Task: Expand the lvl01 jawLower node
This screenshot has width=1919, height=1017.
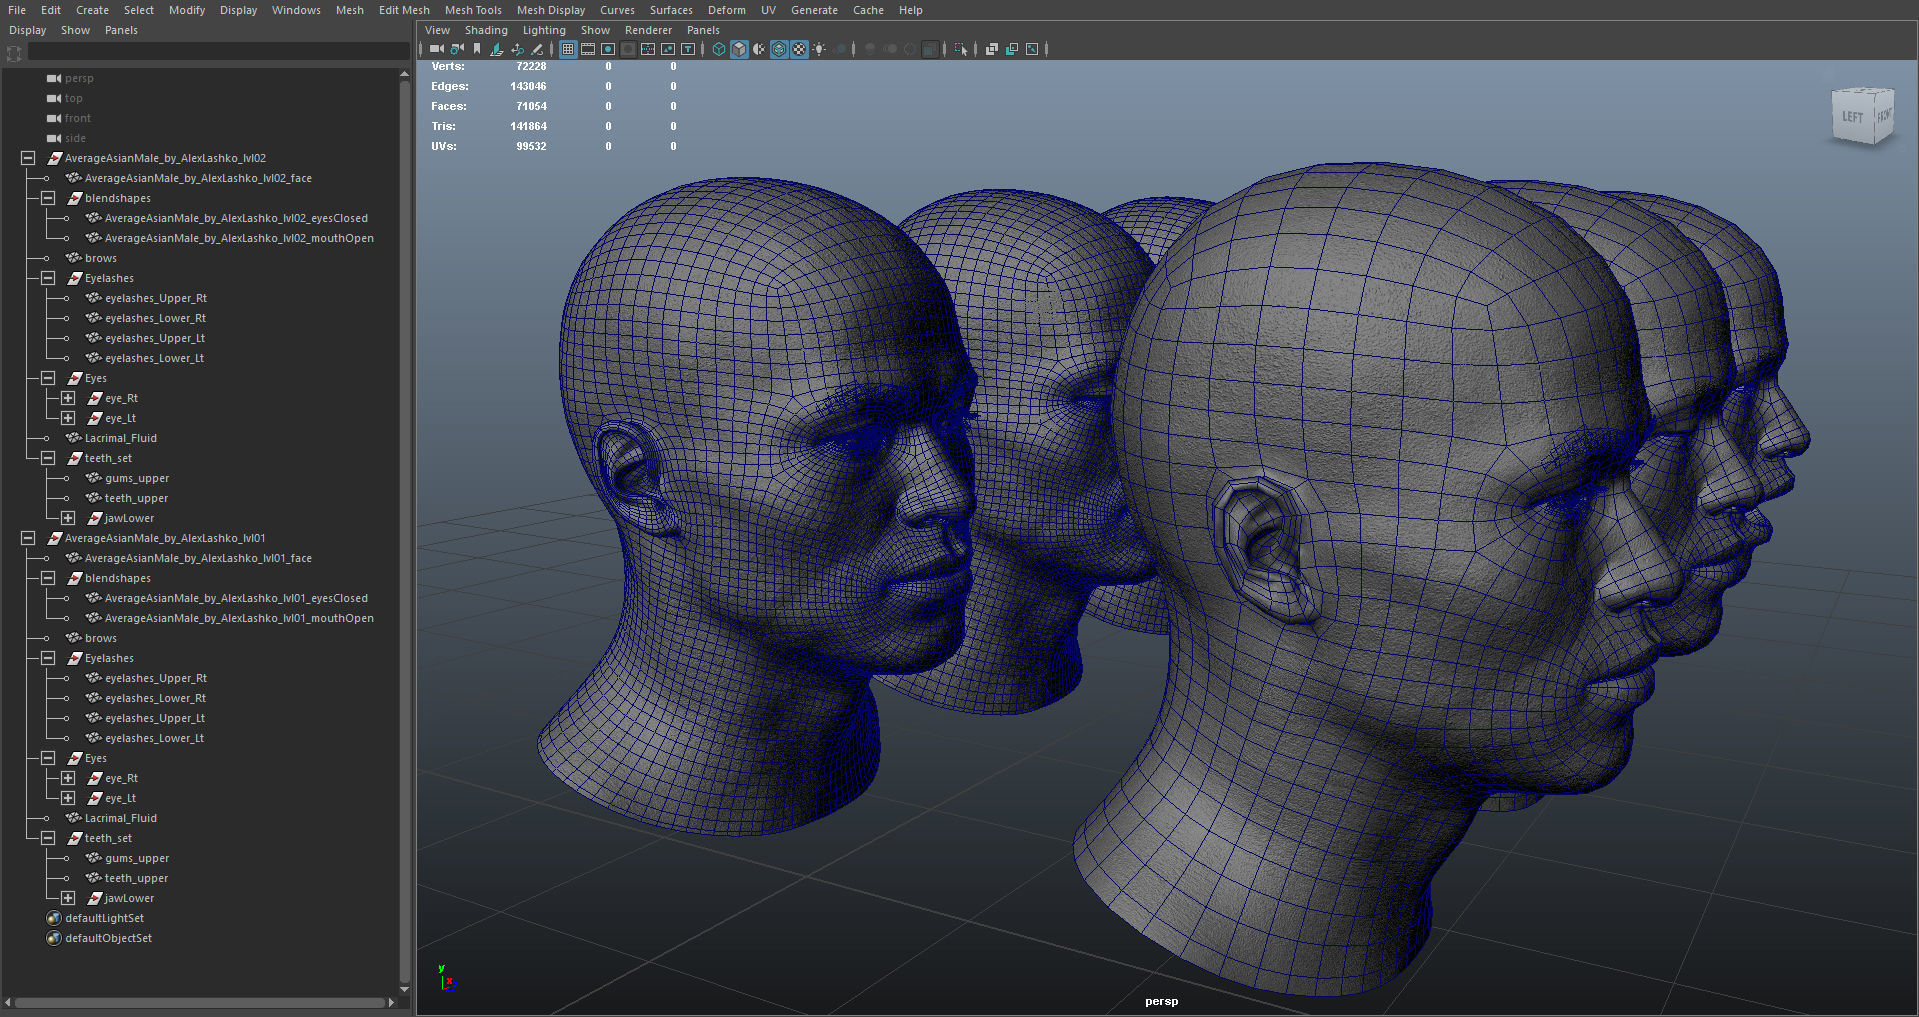Action: point(68,898)
